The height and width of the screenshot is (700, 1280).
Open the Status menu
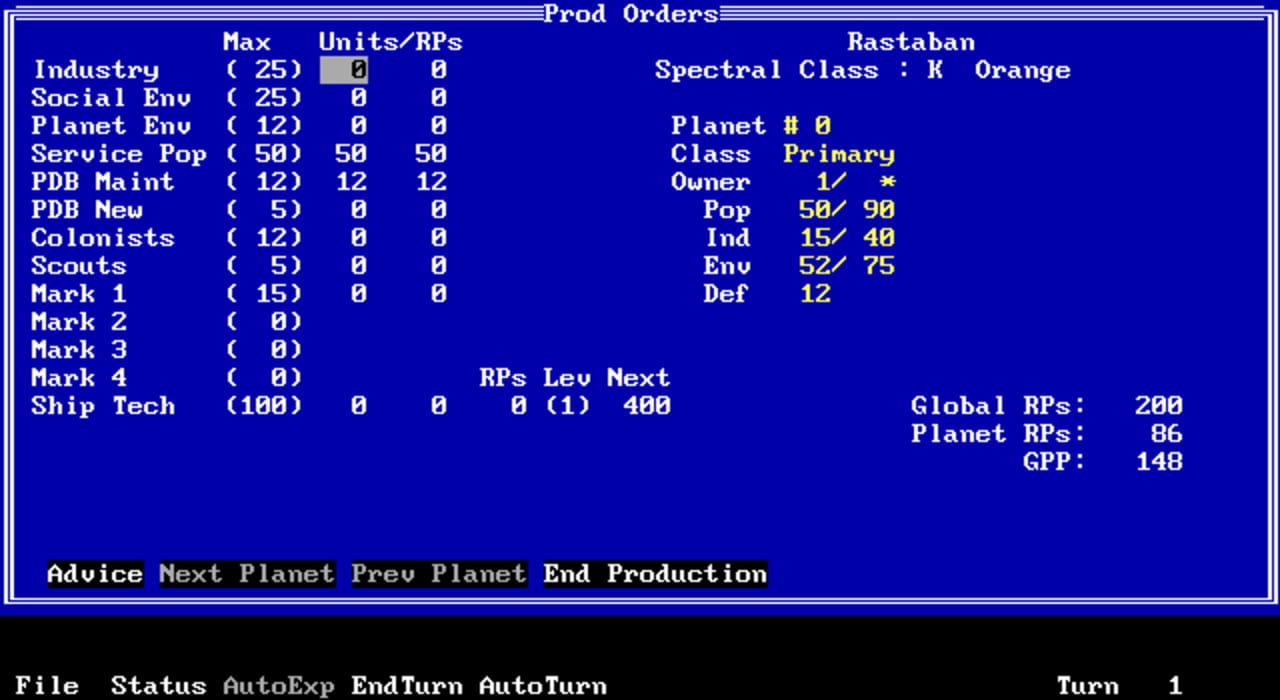click(158, 686)
